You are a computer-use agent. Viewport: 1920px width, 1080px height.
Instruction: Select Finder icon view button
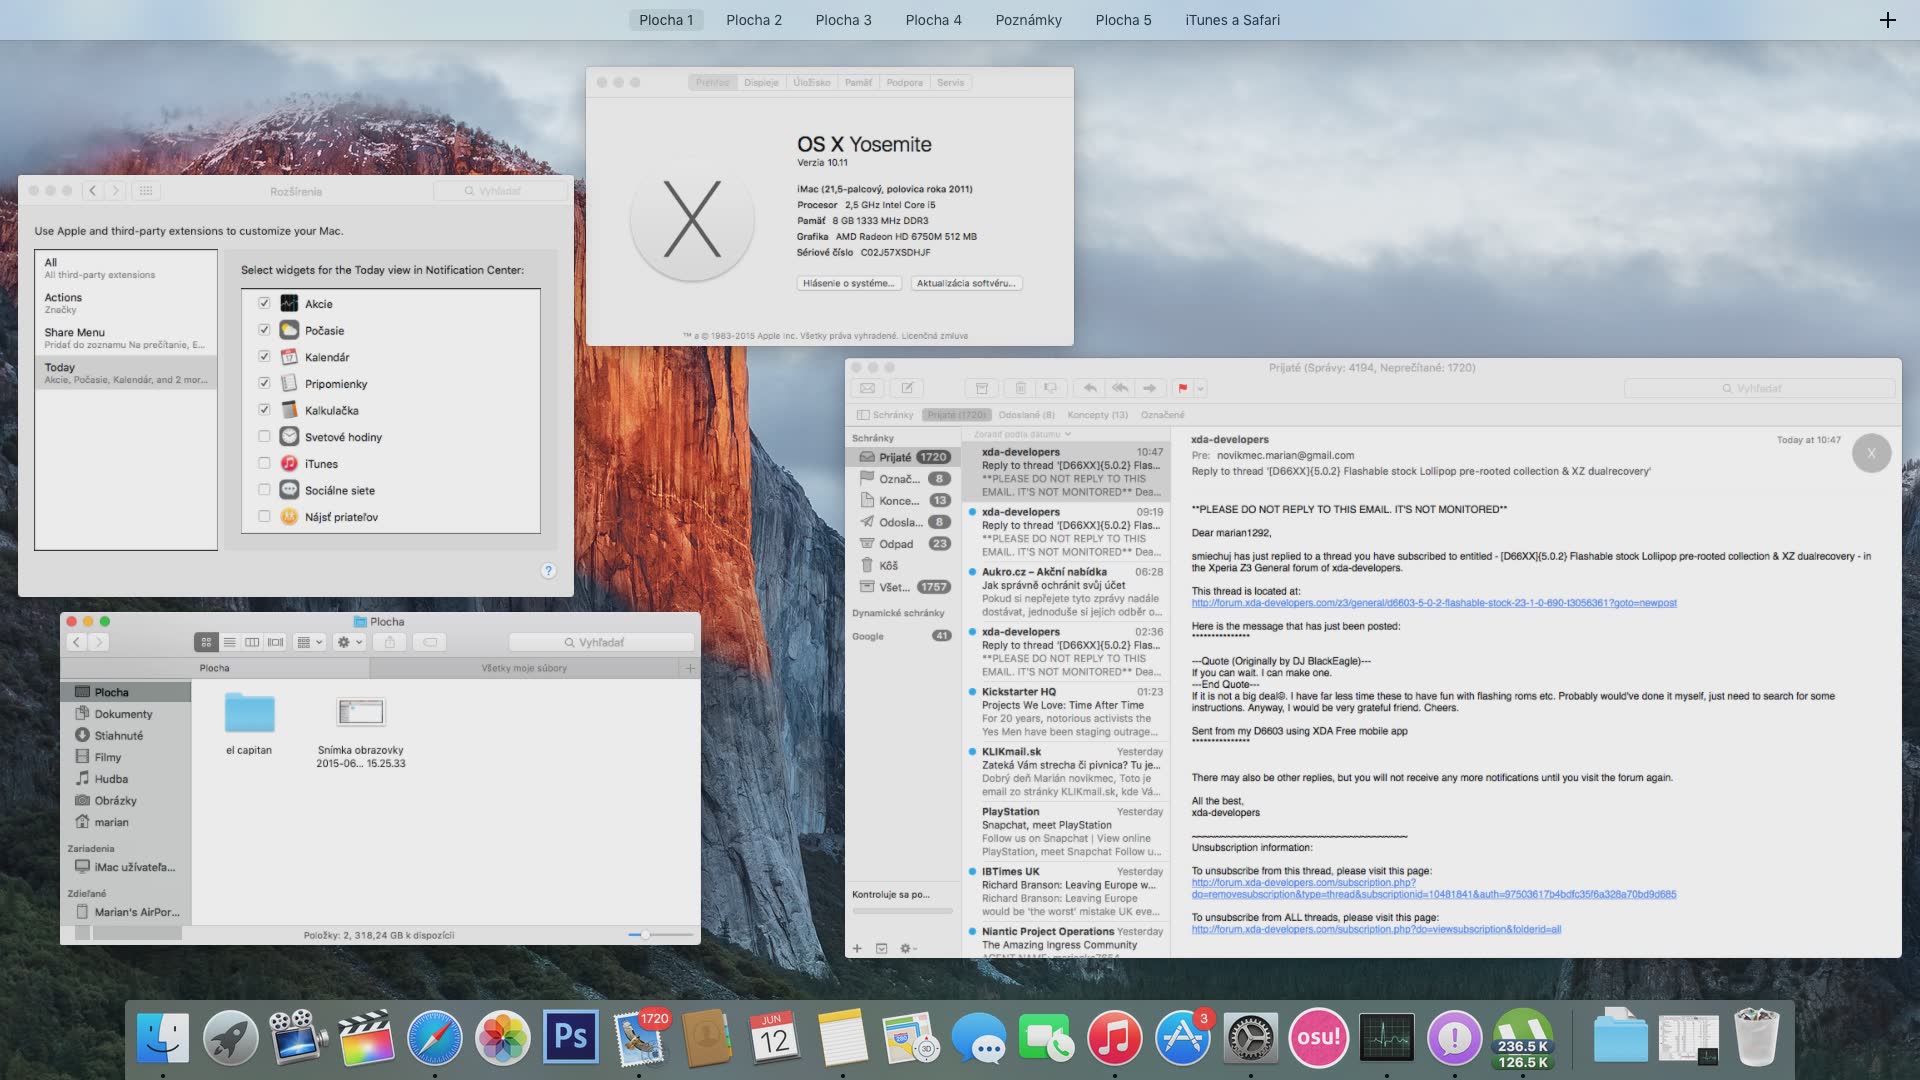point(206,642)
